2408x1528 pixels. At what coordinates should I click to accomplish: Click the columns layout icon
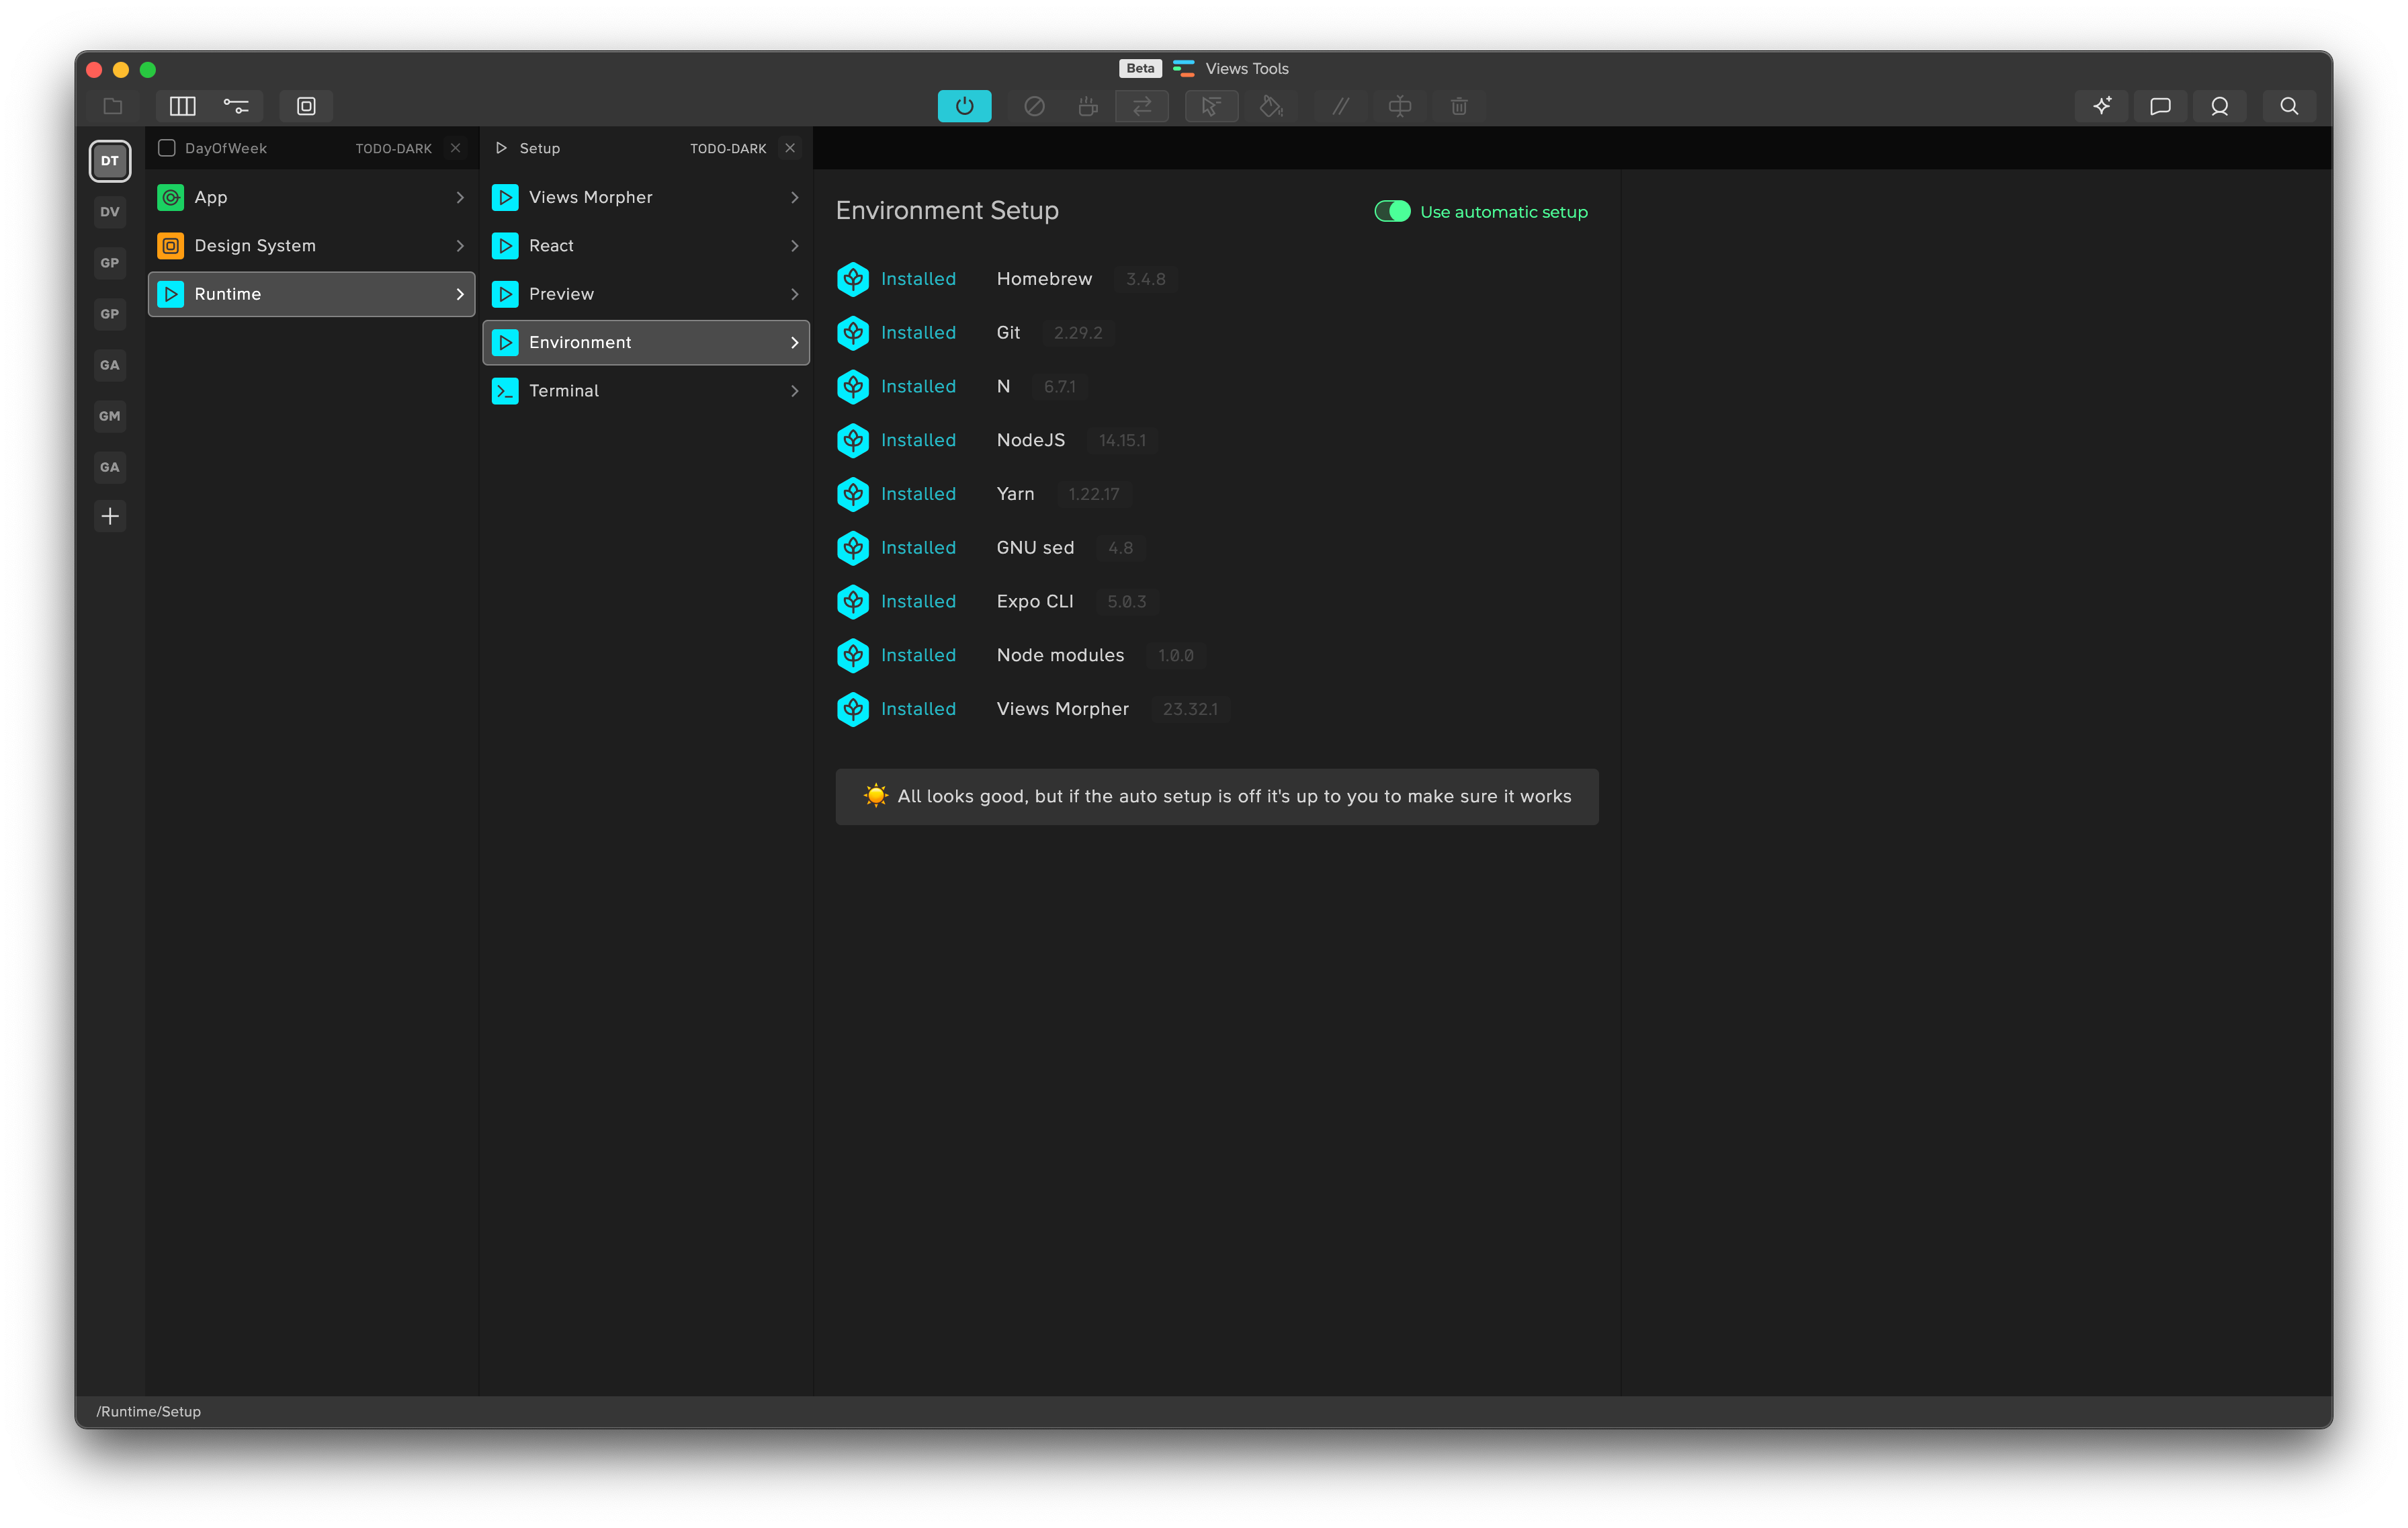point(183,106)
